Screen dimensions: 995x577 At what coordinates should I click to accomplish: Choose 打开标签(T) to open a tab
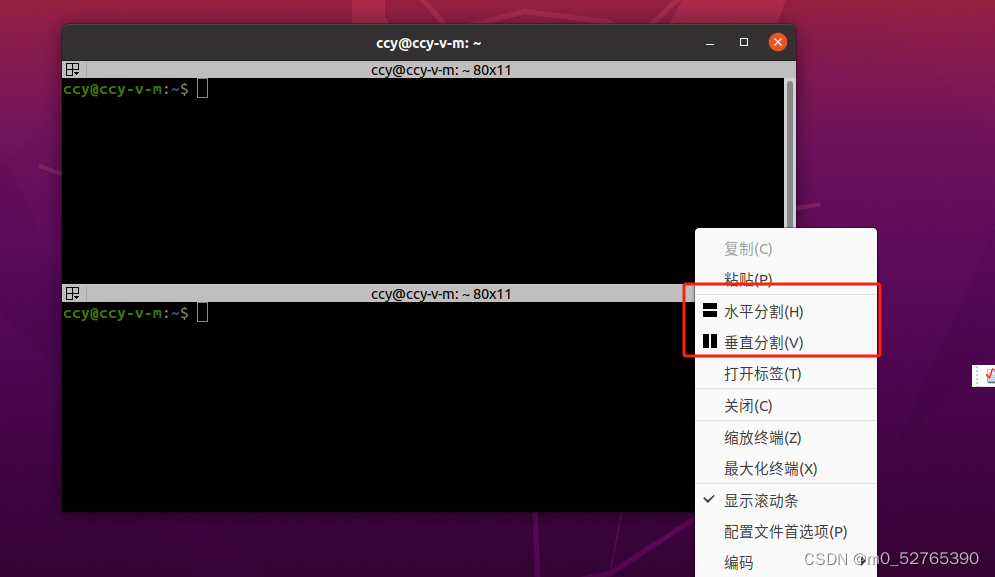(786, 374)
